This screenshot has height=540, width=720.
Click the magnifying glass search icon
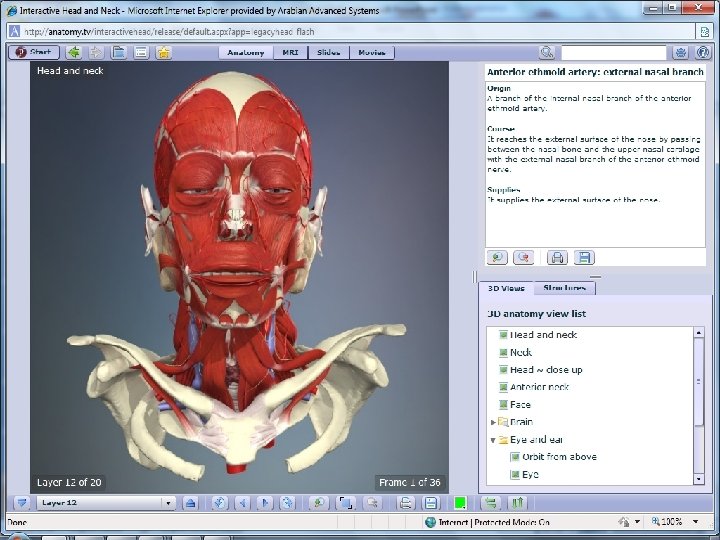pos(547,52)
